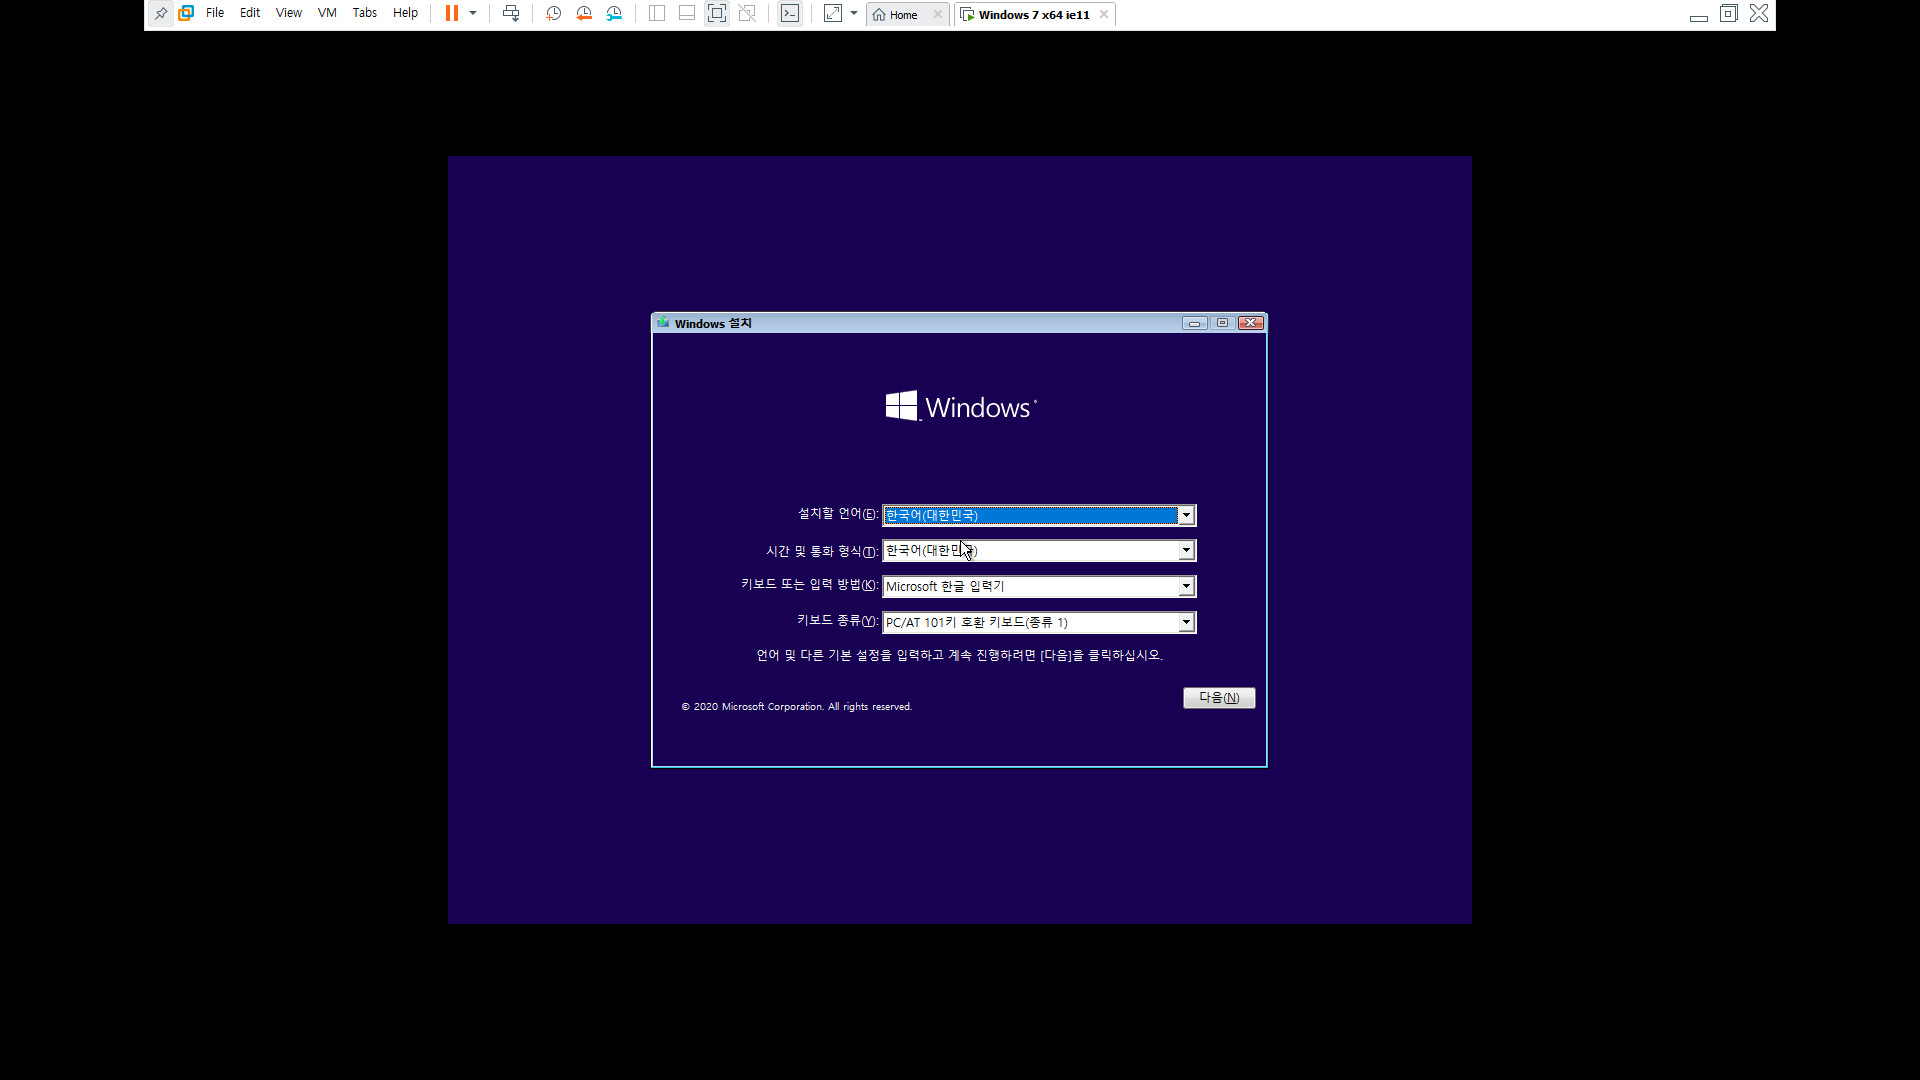Viewport: 1920px width, 1080px height.
Task: Minimize the Windows 설치 dialog
Action: tap(1194, 323)
